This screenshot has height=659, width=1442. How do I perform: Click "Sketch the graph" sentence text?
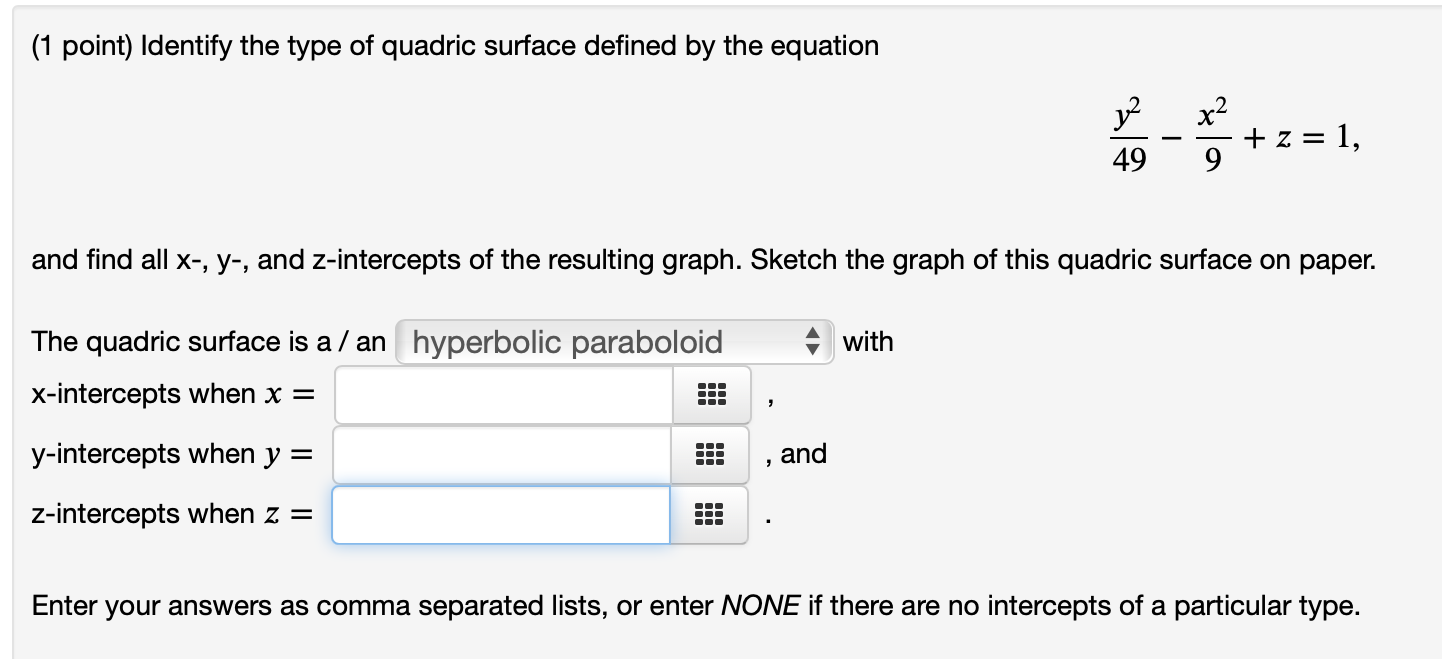coord(1062,261)
